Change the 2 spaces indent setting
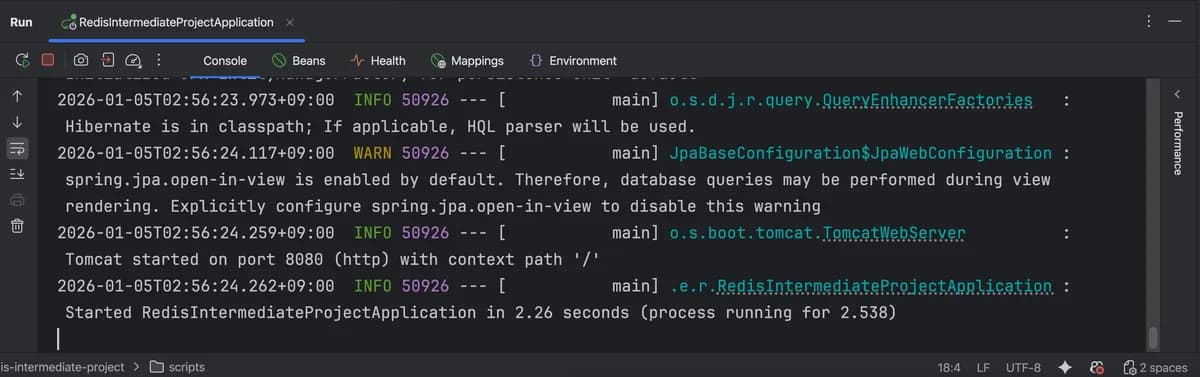This screenshot has width=1200, height=377. [x=1155, y=367]
